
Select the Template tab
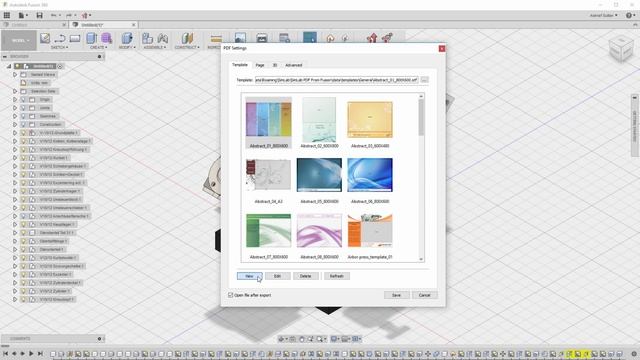pyautogui.click(x=240, y=65)
